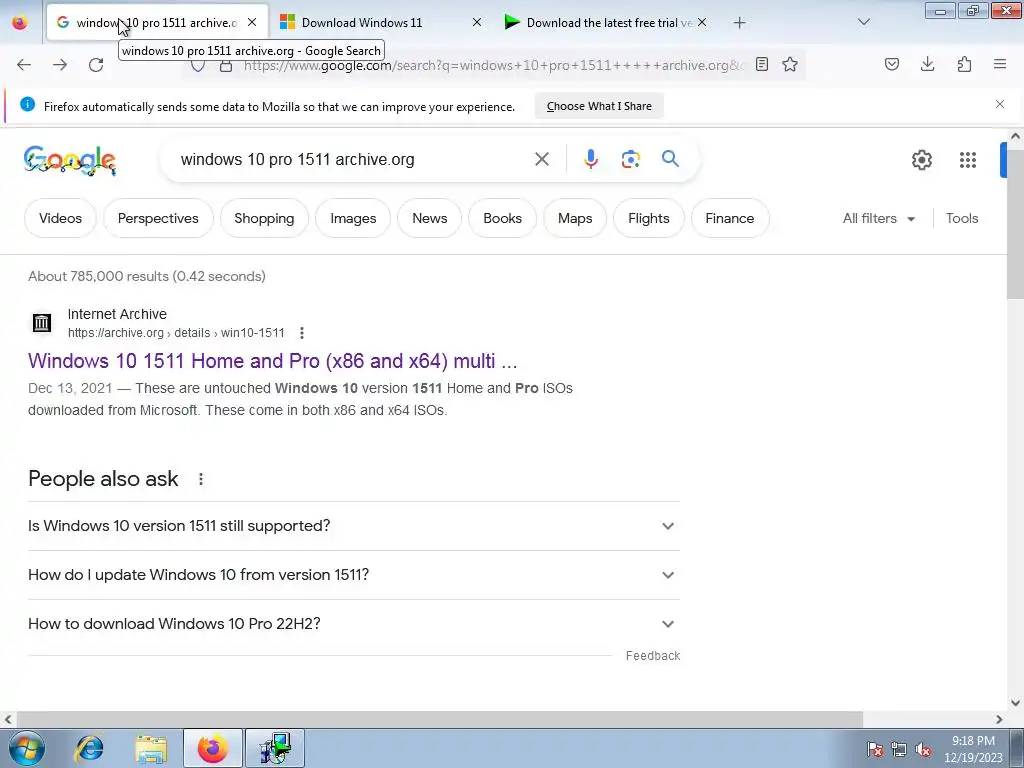Filter results by News
This screenshot has width=1024, height=768.
coord(430,219)
